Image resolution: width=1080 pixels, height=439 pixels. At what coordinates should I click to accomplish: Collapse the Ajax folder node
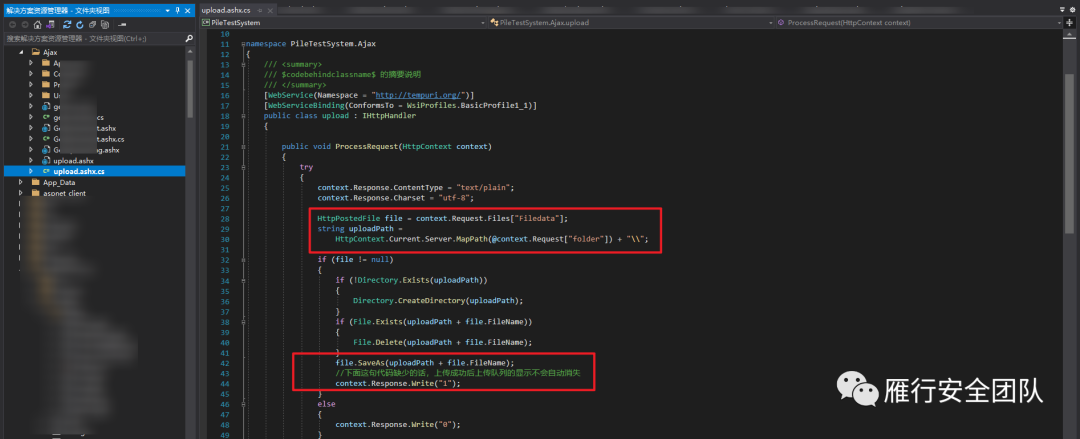tap(21, 52)
